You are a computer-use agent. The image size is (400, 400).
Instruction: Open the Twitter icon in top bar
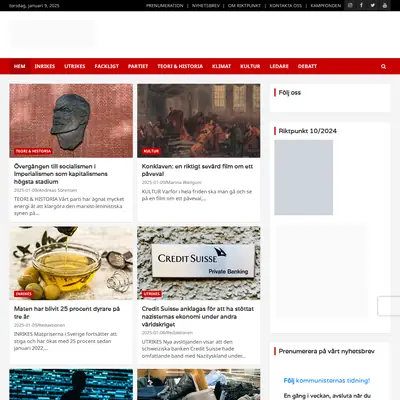click(x=373, y=5)
